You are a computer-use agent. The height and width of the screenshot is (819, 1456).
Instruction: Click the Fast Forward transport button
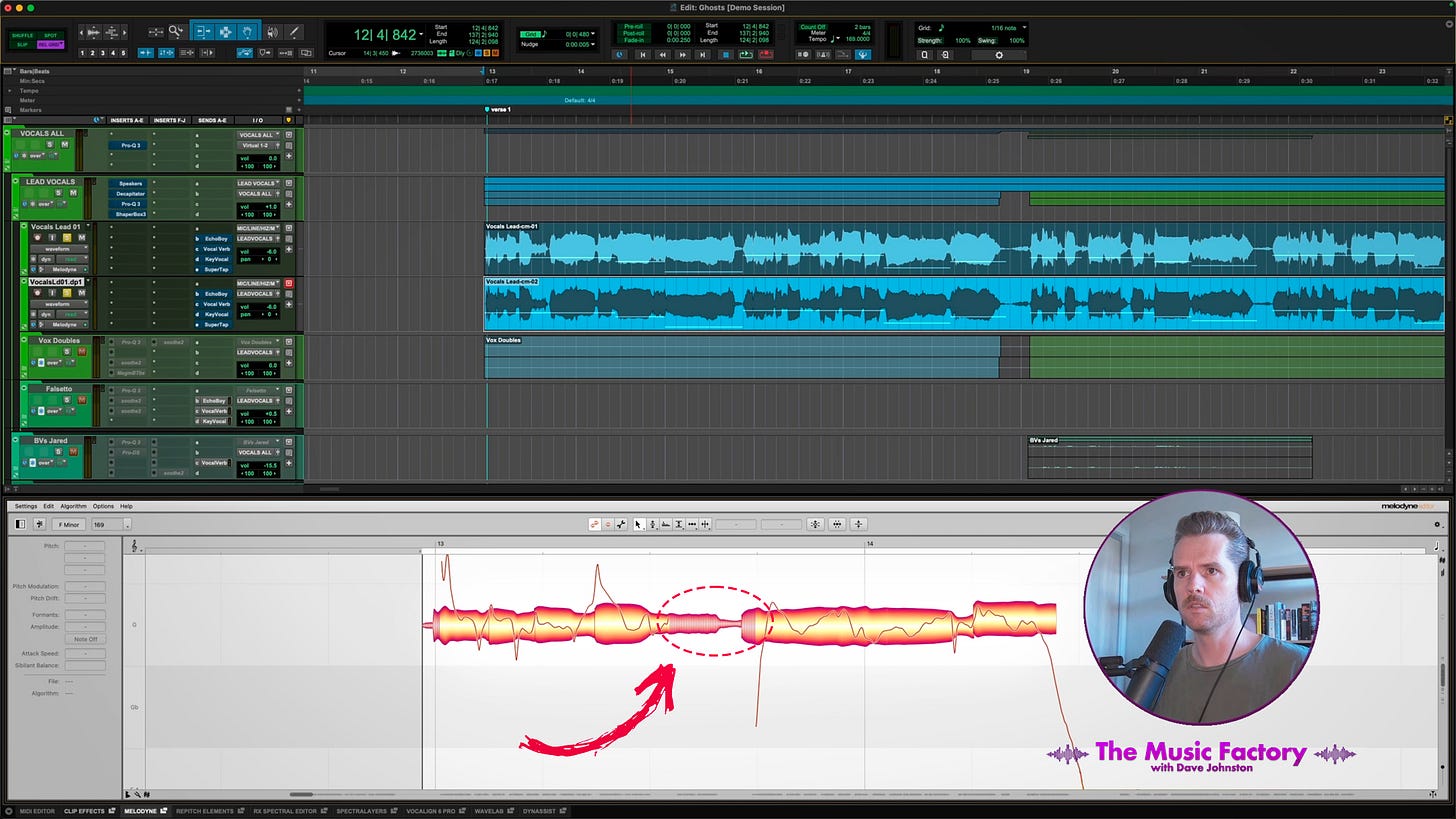click(683, 55)
